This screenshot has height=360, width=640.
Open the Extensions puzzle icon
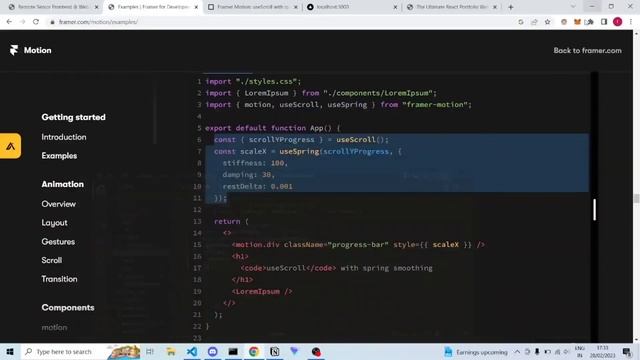click(x=589, y=22)
